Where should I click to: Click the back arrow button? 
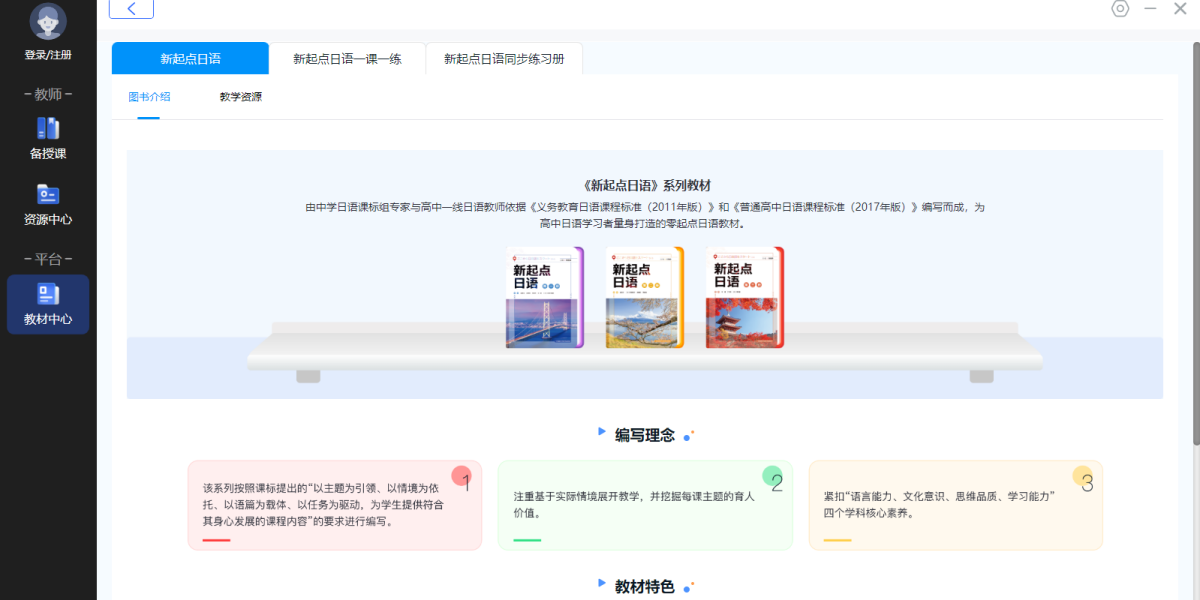131,9
